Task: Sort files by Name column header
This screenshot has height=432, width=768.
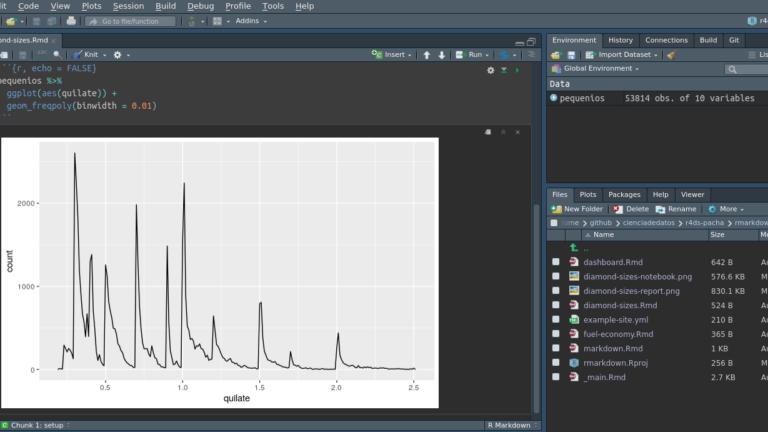Action: click(645, 235)
